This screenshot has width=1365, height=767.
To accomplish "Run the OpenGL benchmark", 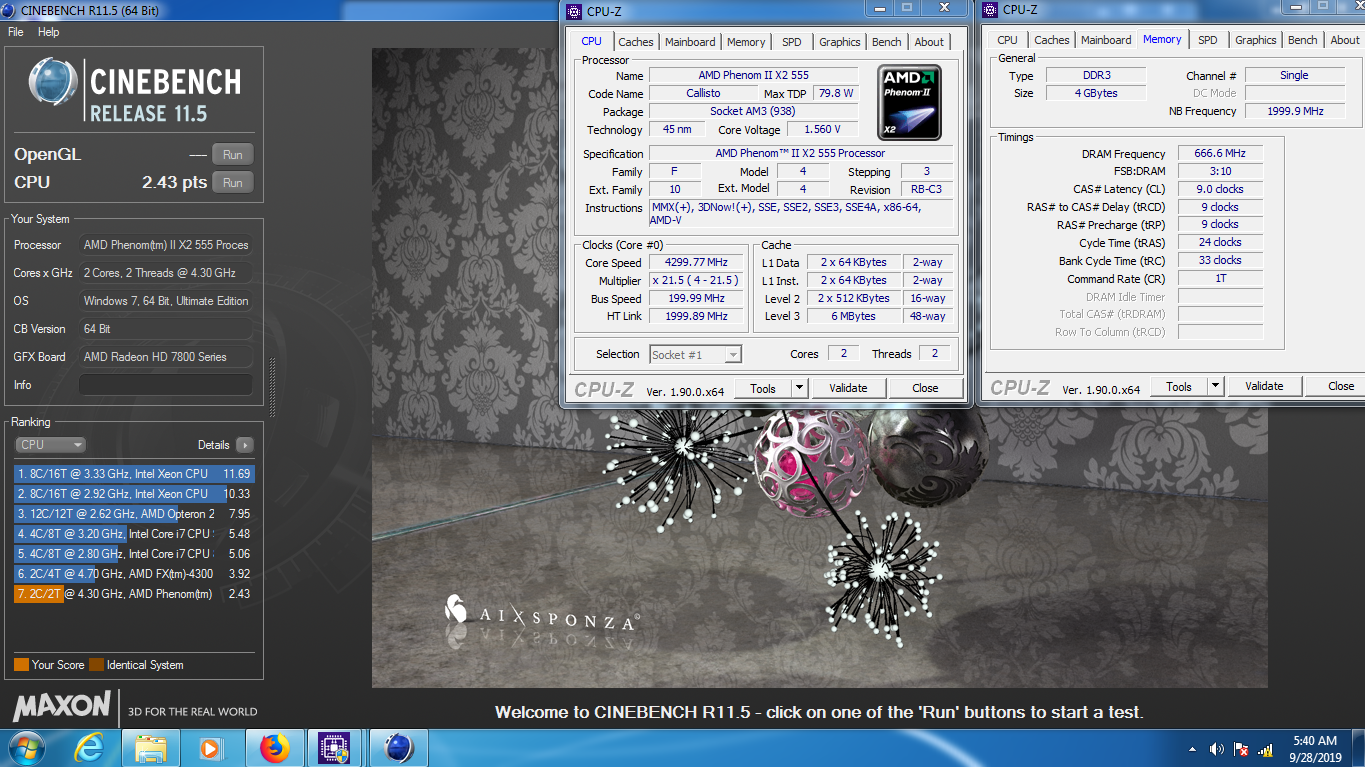I will tap(233, 155).
